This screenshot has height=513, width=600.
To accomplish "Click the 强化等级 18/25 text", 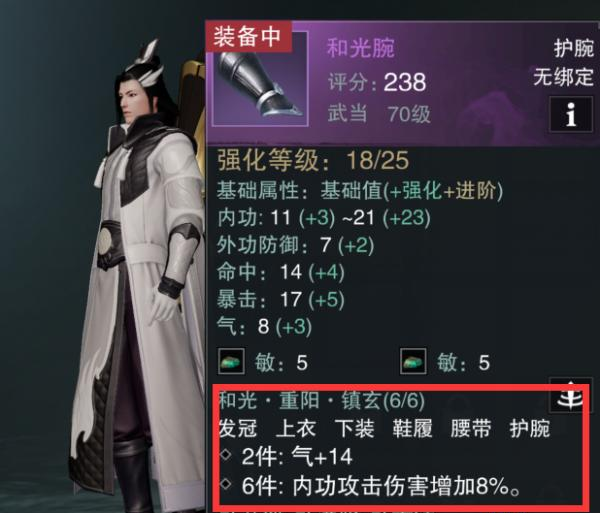I will pyautogui.click(x=313, y=160).
